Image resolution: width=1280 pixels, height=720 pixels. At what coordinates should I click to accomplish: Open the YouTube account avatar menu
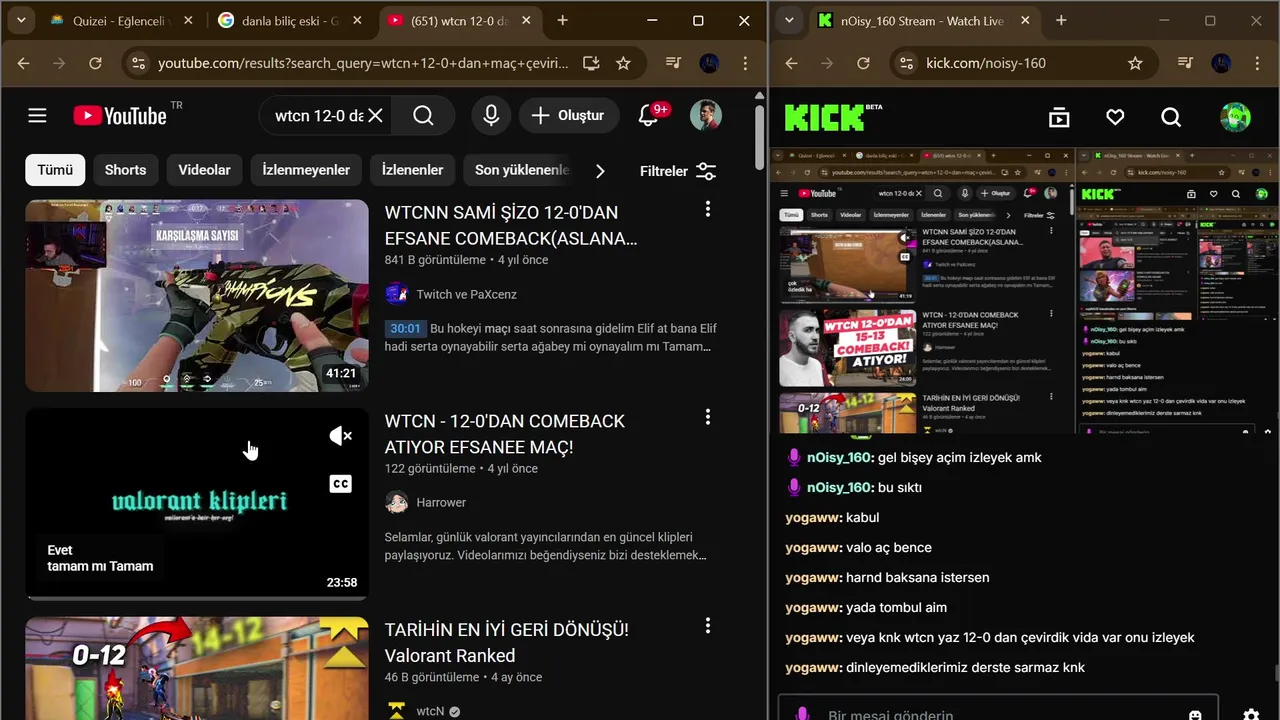coord(706,116)
